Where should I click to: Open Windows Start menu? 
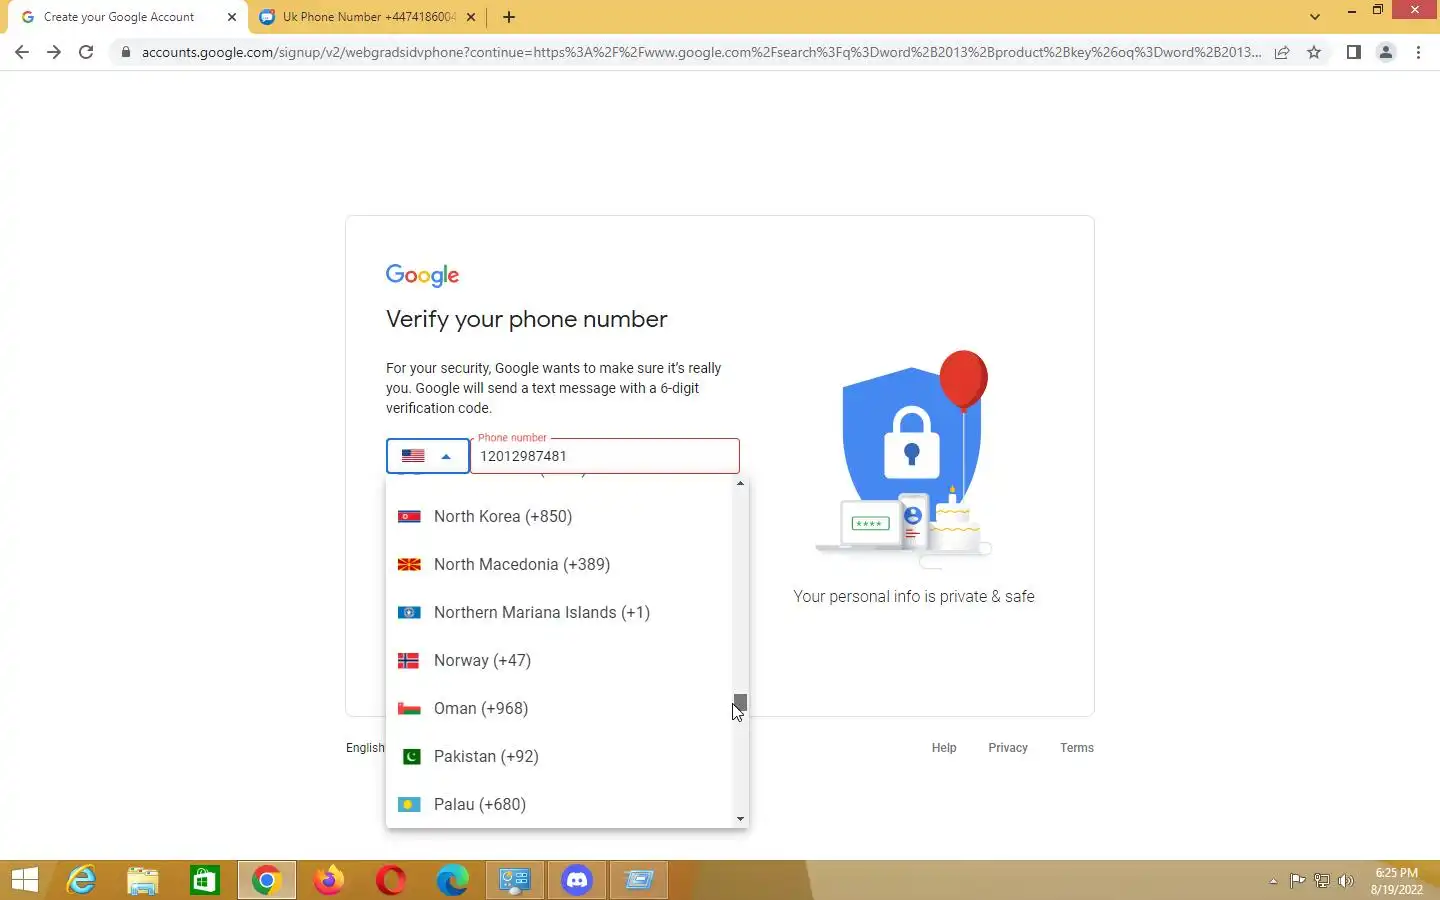tap(25, 880)
